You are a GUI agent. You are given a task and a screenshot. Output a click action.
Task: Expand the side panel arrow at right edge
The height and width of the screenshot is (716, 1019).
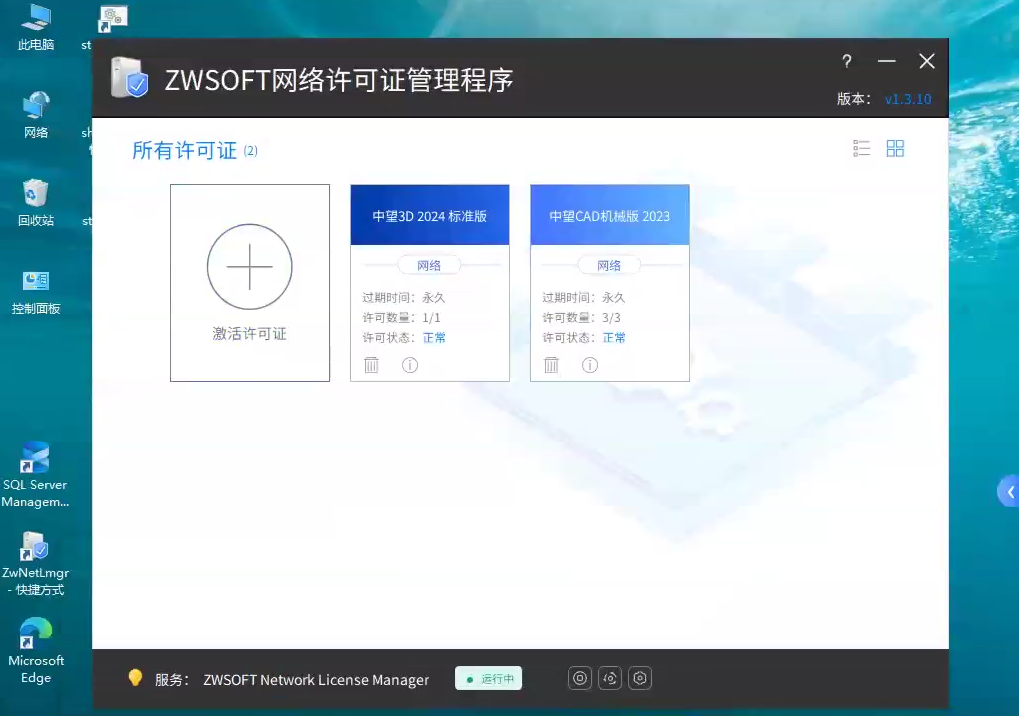(1009, 492)
